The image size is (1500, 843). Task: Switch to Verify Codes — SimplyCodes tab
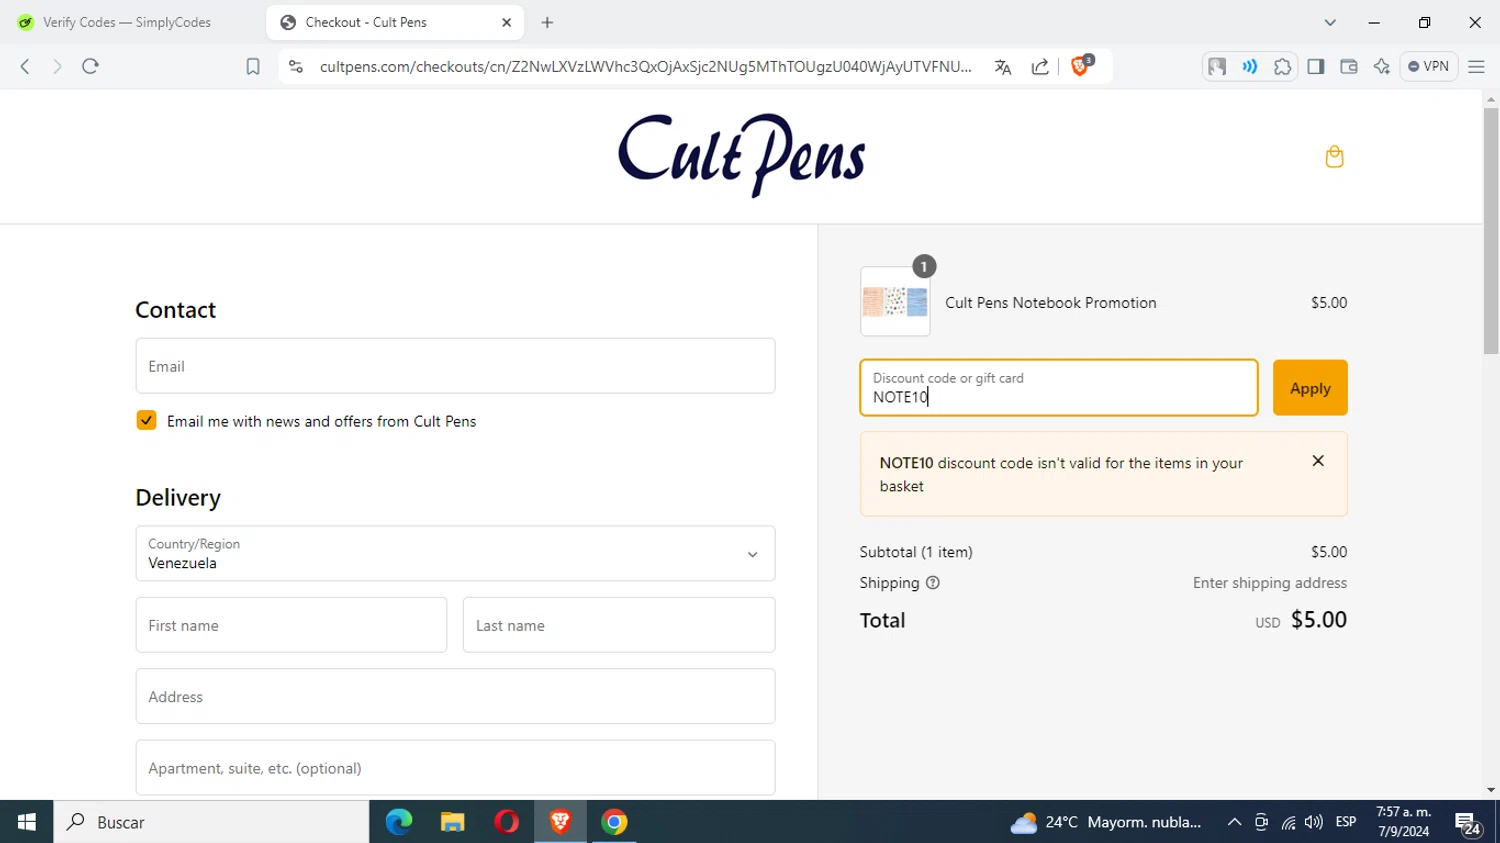pyautogui.click(x=128, y=22)
